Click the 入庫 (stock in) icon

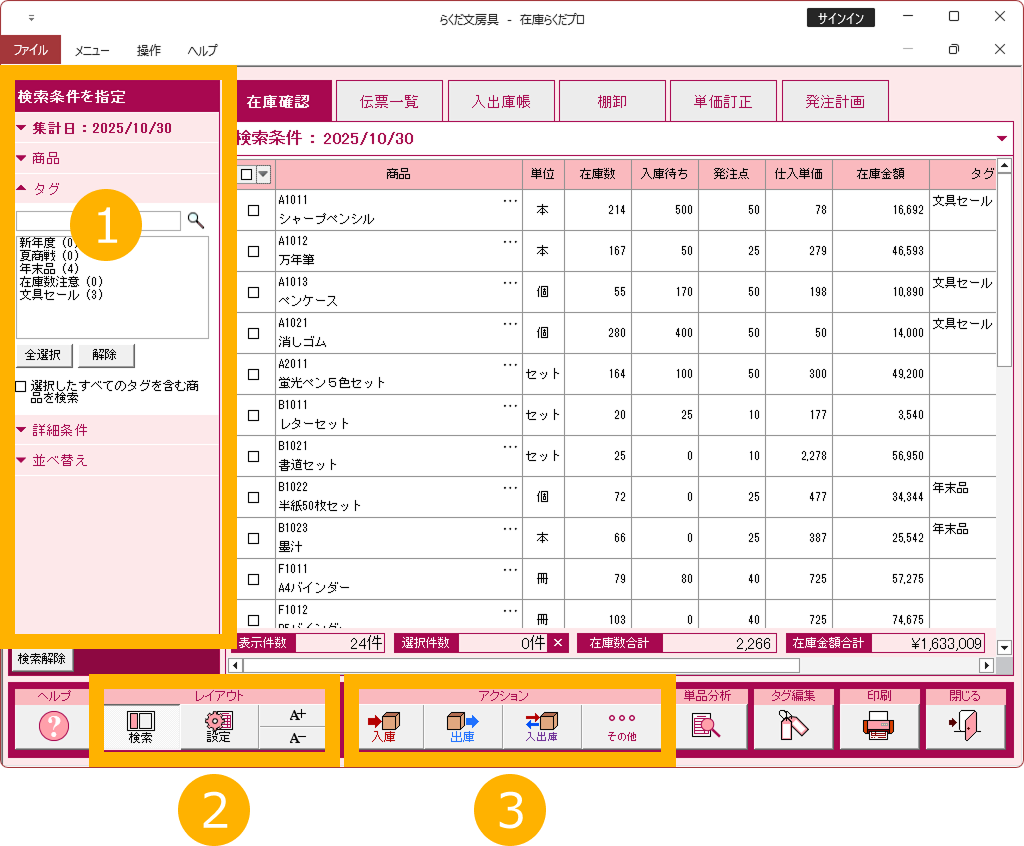click(x=385, y=726)
